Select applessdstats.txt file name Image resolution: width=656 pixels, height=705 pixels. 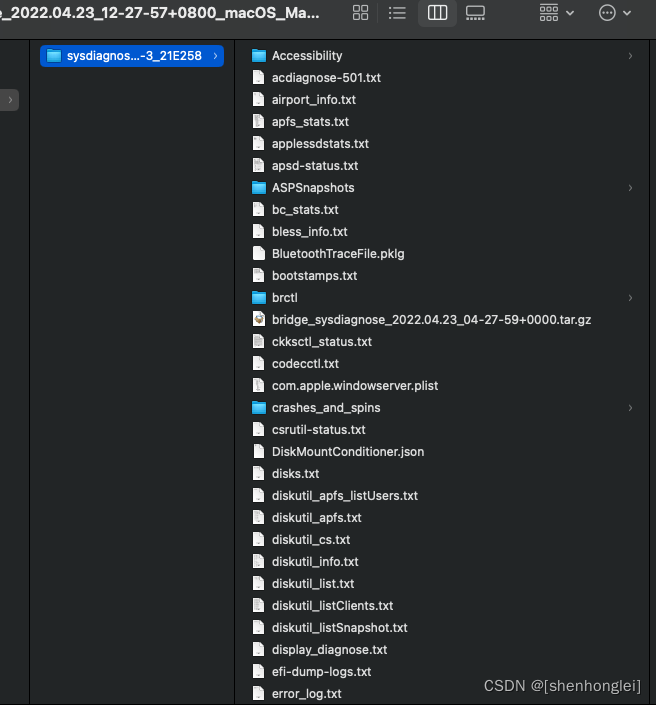point(320,144)
